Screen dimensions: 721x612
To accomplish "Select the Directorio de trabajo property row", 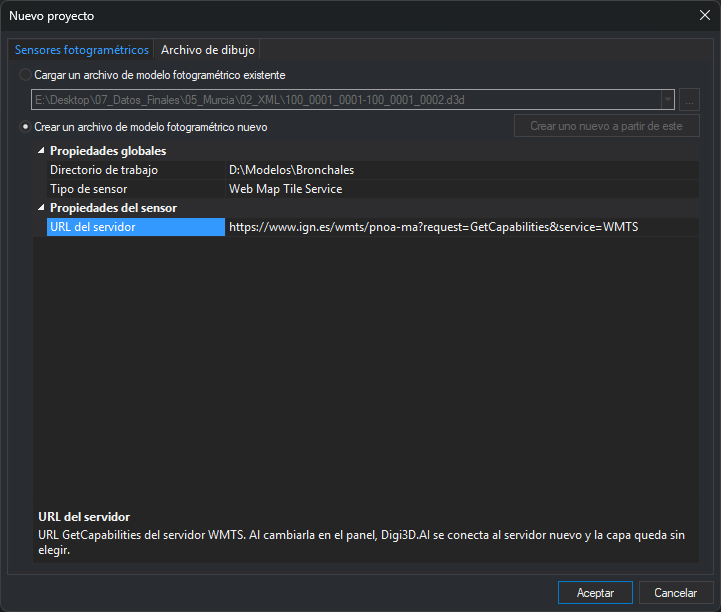I will click(372, 170).
